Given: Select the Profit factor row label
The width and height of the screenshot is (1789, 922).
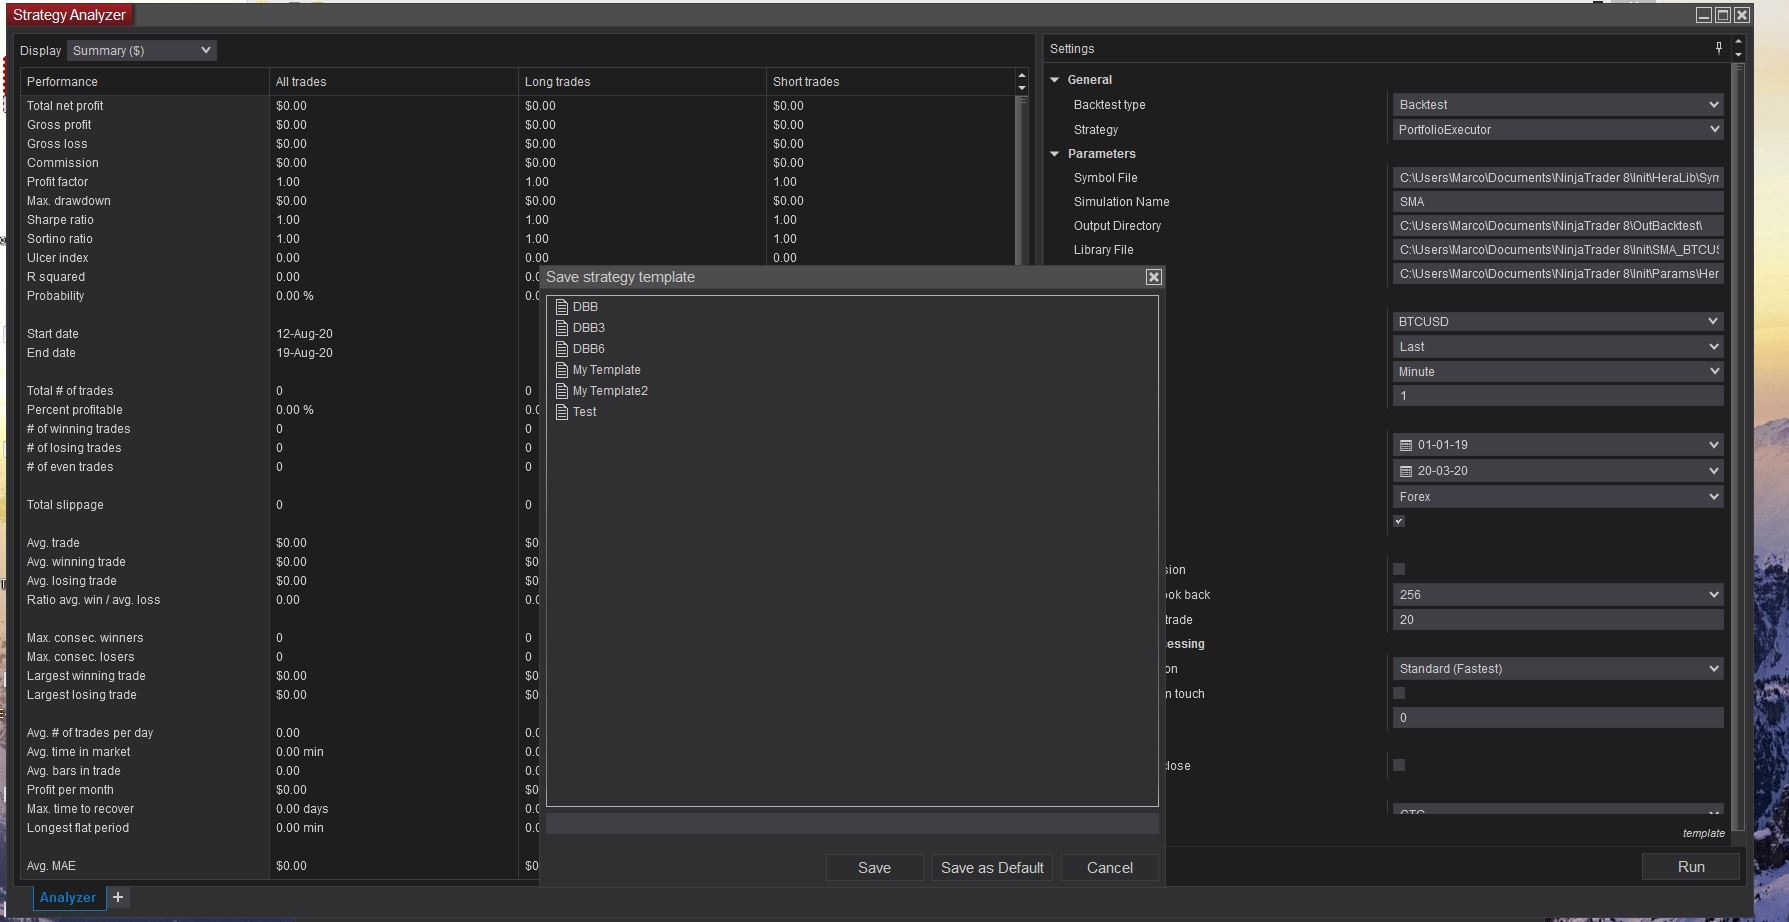Looking at the screenshot, I should [57, 182].
